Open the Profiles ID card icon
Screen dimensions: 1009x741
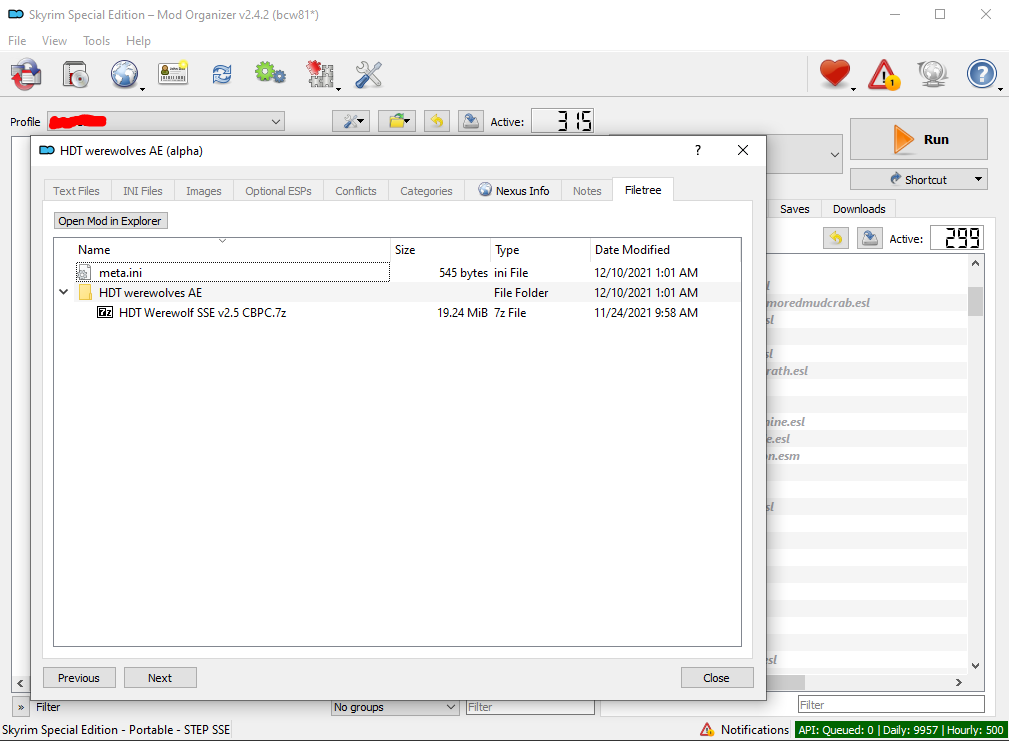(x=173, y=73)
